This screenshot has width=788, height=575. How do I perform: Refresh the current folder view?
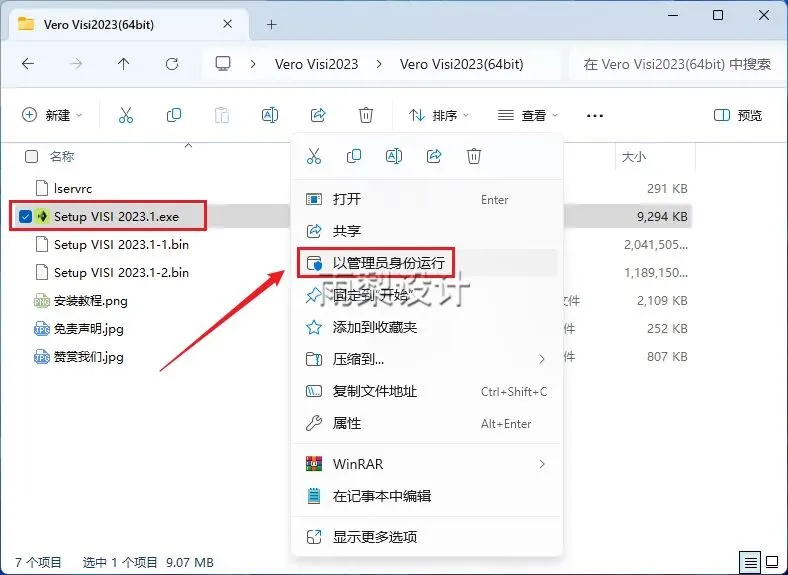point(172,64)
